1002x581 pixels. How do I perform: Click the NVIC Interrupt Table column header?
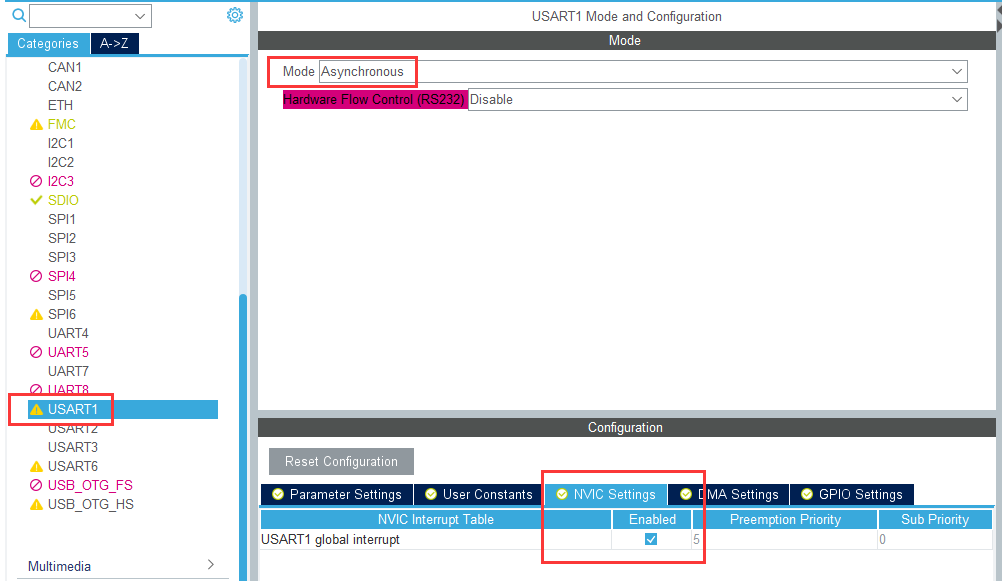(x=436, y=520)
